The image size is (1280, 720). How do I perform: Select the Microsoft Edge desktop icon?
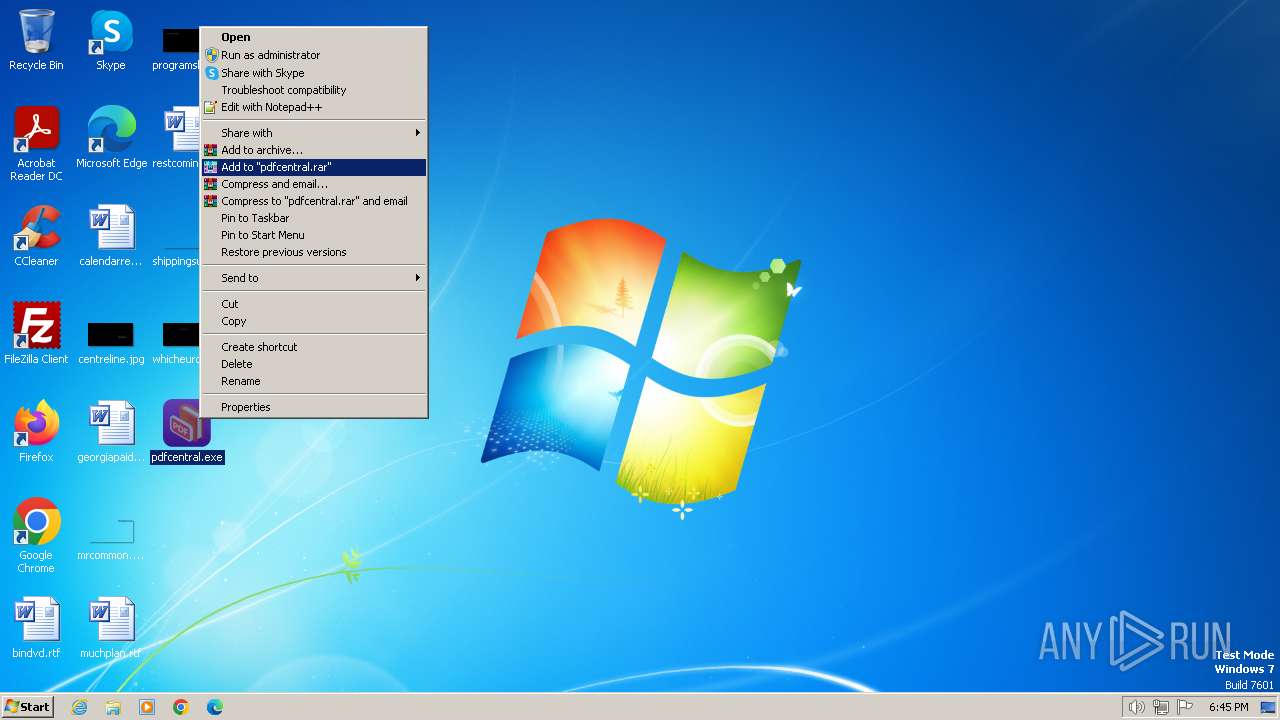pos(111,138)
